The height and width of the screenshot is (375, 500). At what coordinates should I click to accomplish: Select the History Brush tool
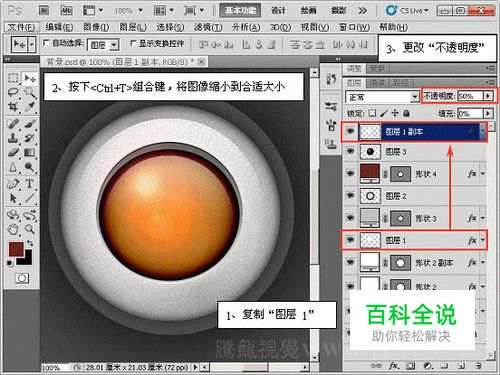[30, 138]
